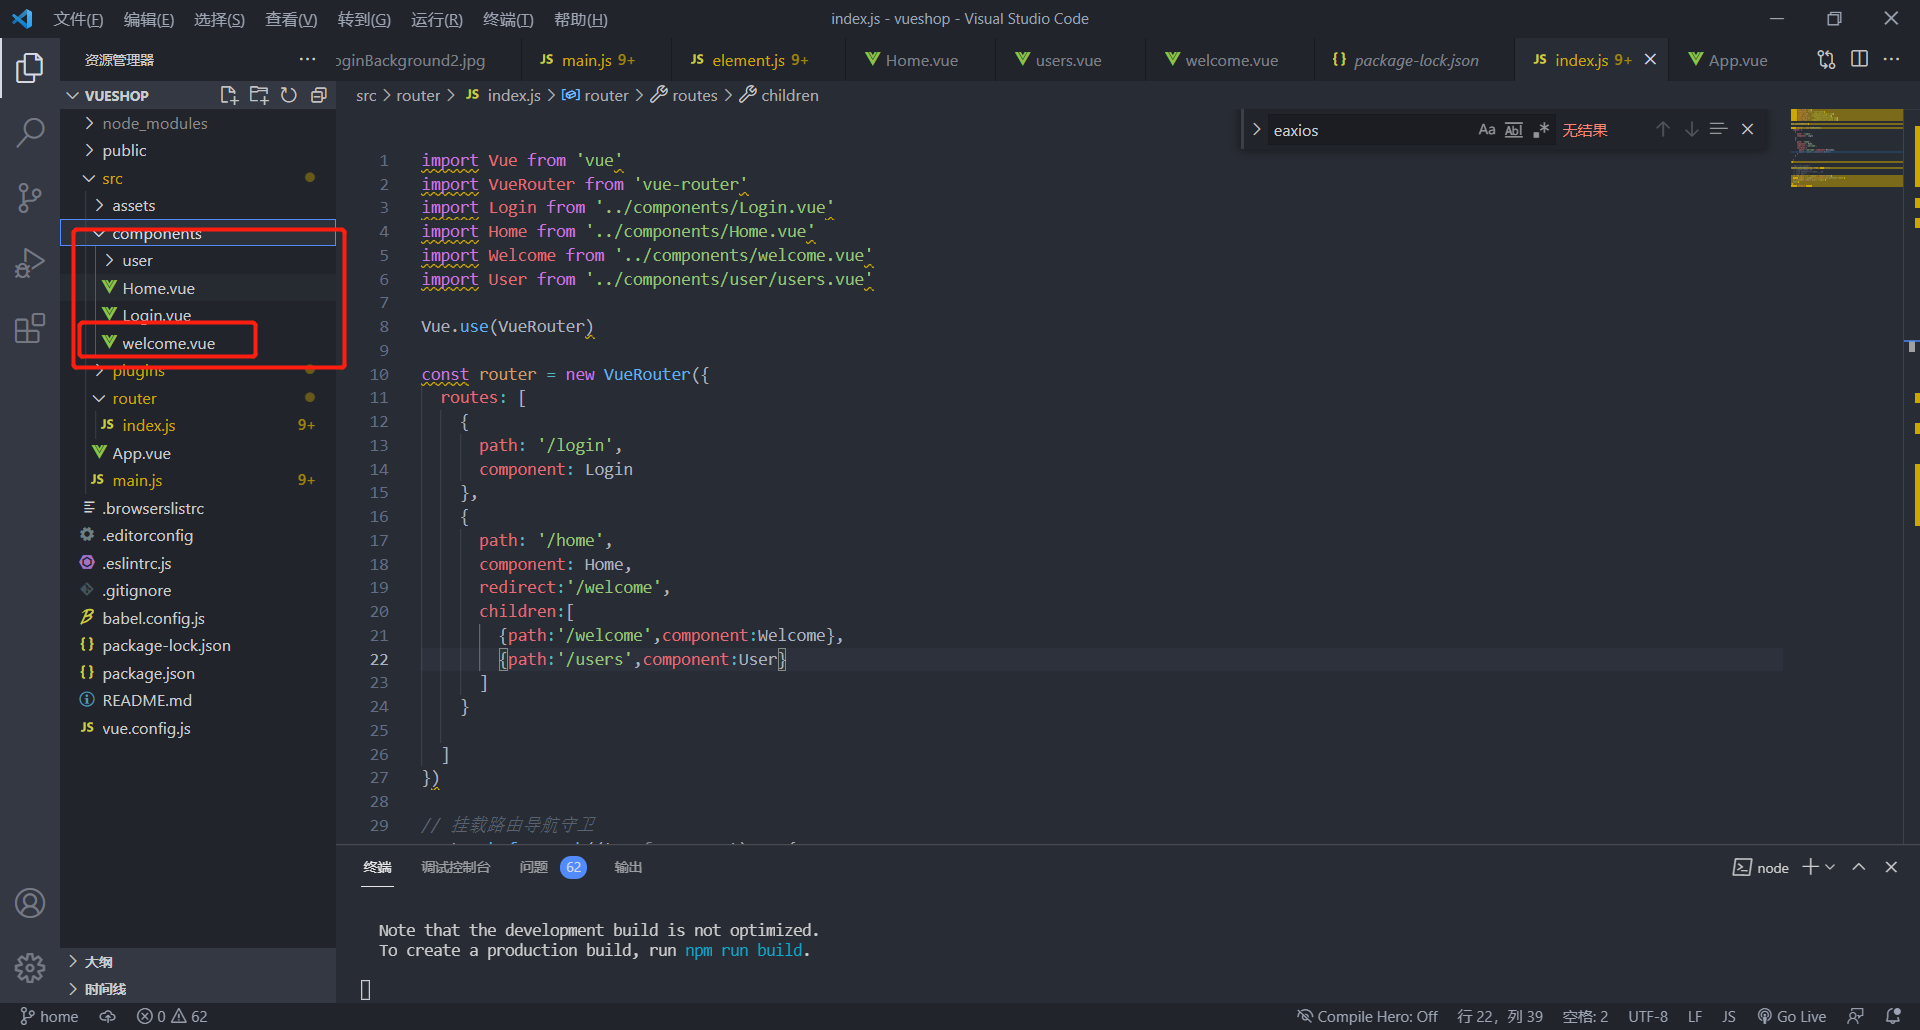Add a new terminal instance
This screenshot has width=1920, height=1030.
(1811, 867)
